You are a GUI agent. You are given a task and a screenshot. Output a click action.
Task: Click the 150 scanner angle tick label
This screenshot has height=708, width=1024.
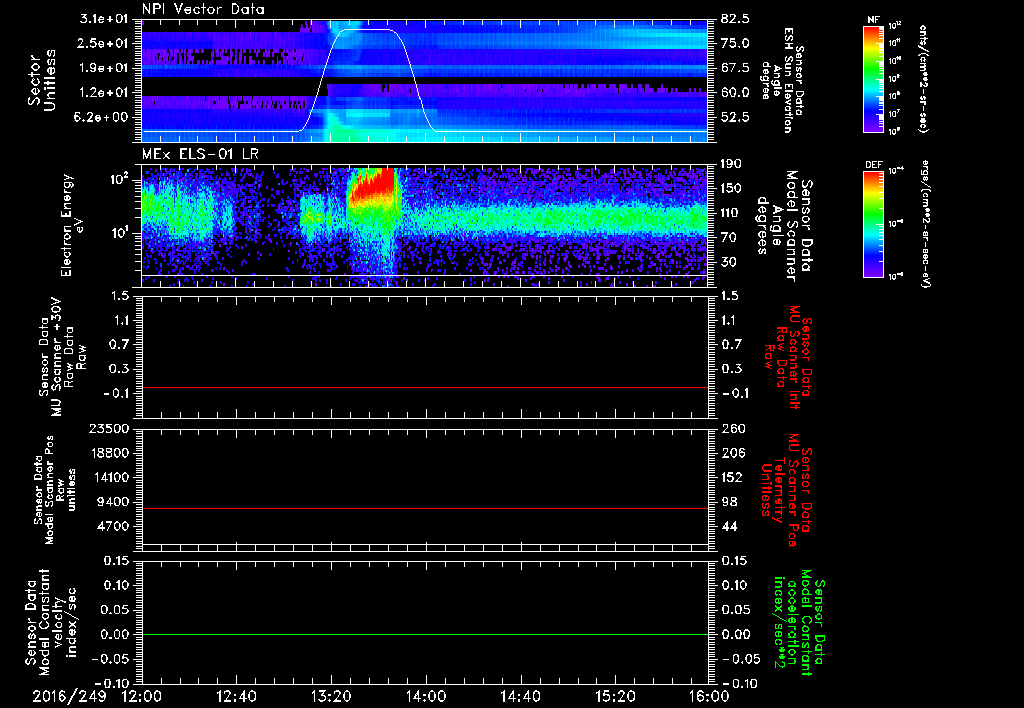[731, 188]
